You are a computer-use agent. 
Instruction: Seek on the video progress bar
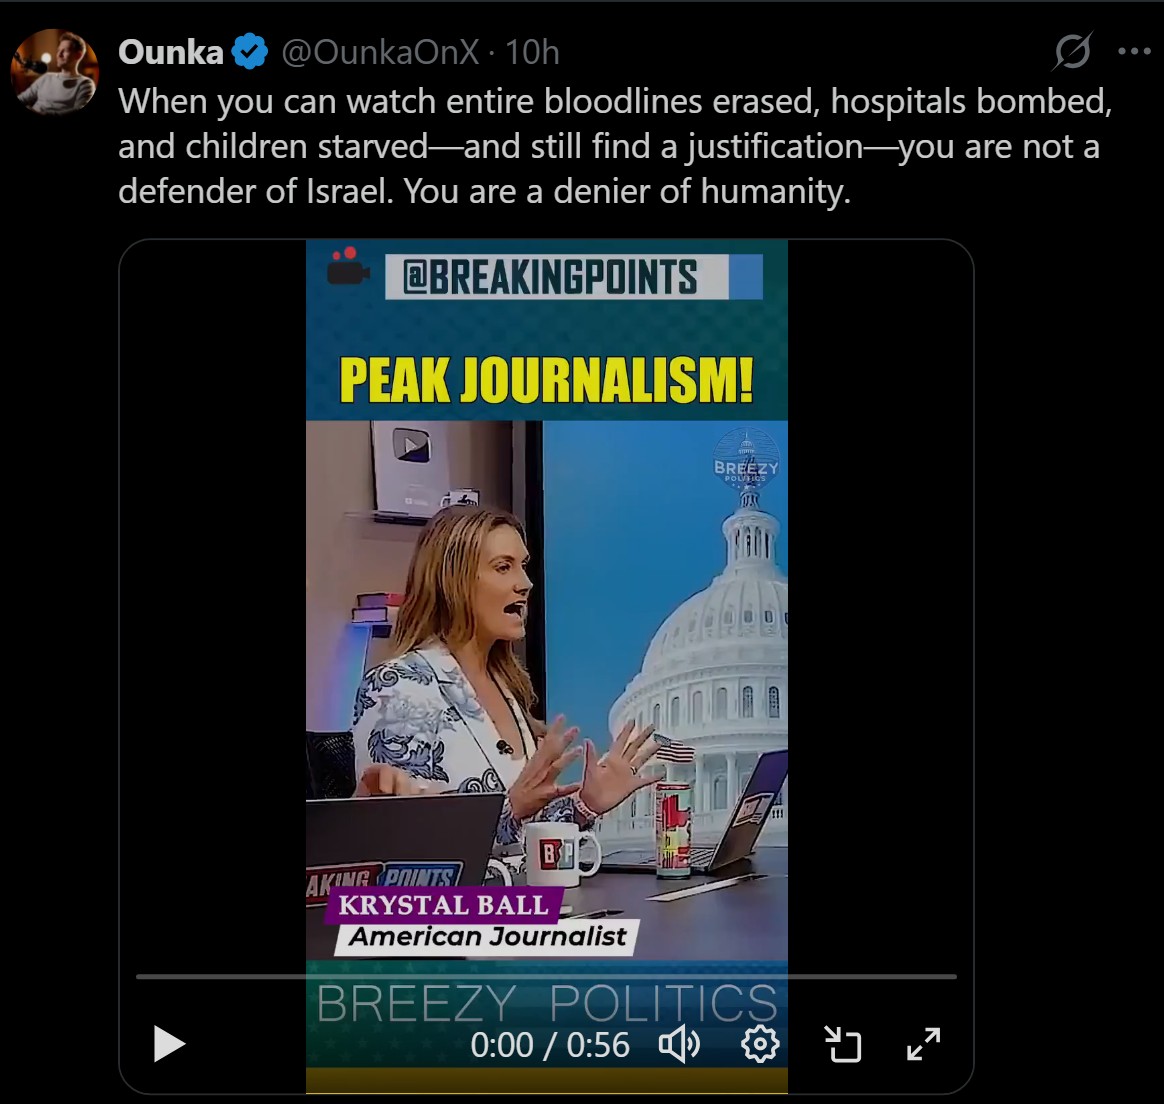click(546, 976)
